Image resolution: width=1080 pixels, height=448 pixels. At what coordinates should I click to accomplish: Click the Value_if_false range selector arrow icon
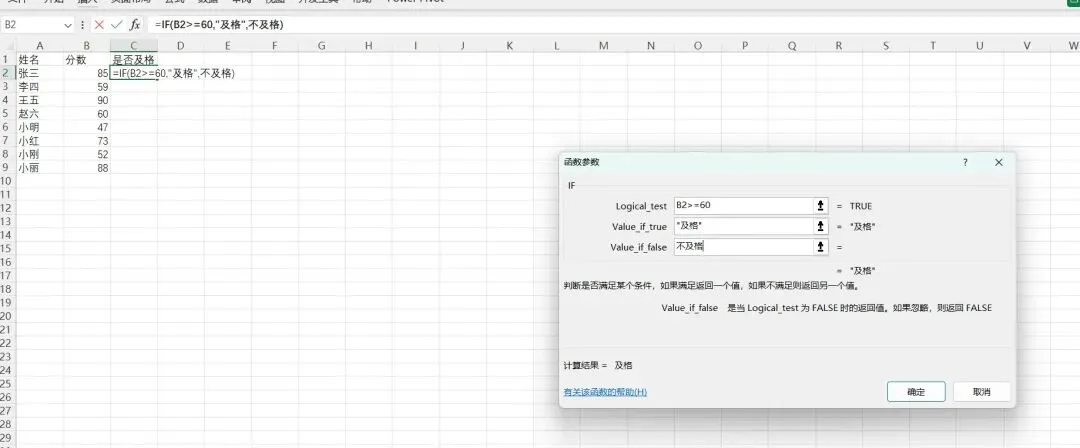pyautogui.click(x=820, y=247)
